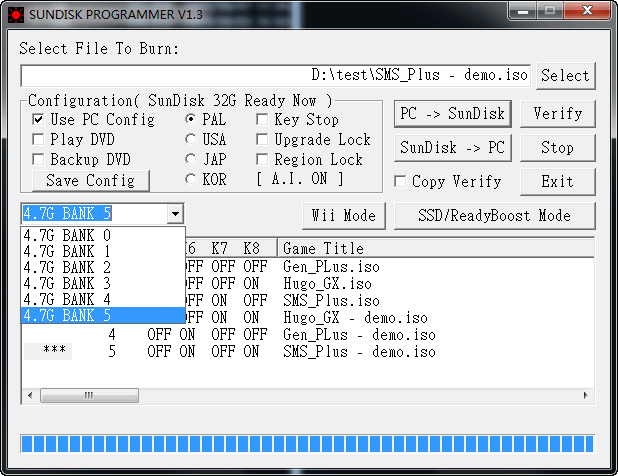
Task: Click the SunDisk -> PC button
Action: 452,148
